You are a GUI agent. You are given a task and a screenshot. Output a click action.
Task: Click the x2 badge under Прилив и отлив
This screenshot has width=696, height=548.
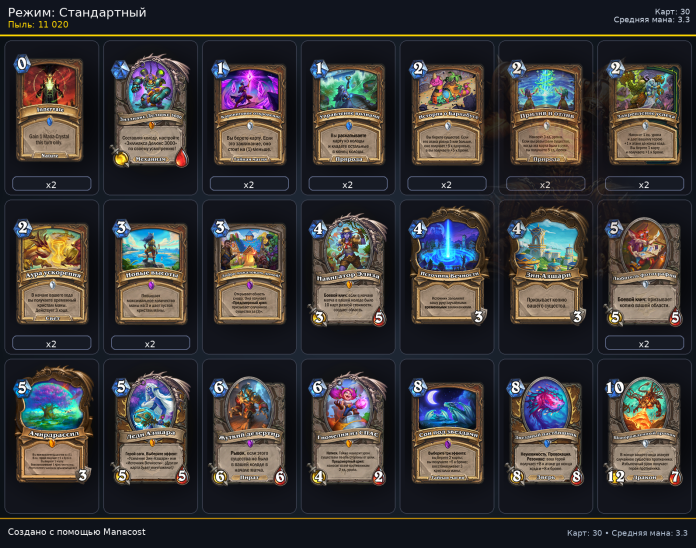(x=546, y=184)
